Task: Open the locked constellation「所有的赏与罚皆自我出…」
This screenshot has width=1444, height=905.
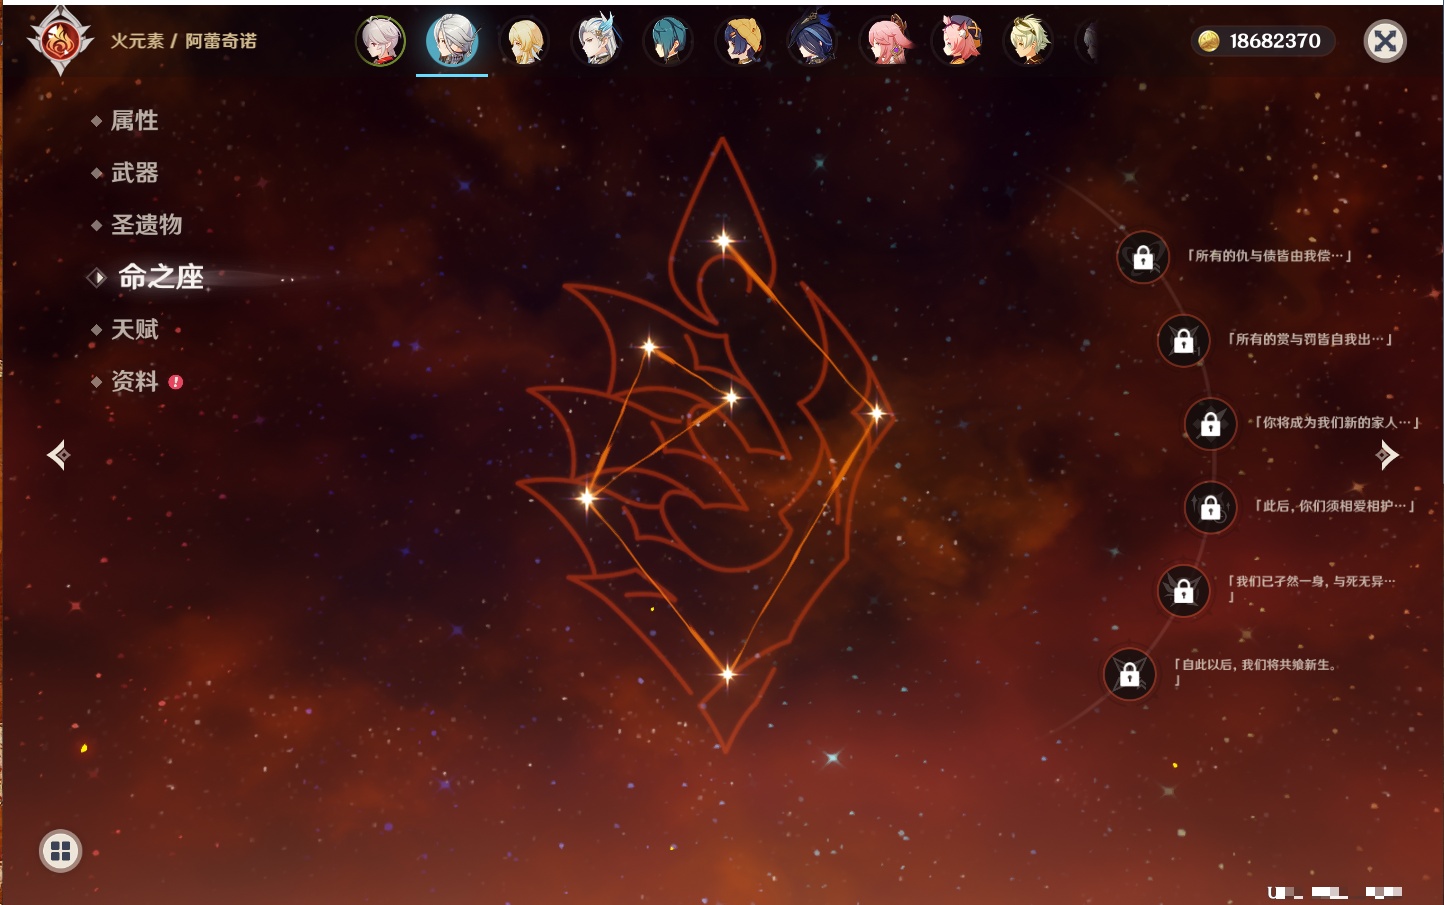Action: coord(1184,341)
